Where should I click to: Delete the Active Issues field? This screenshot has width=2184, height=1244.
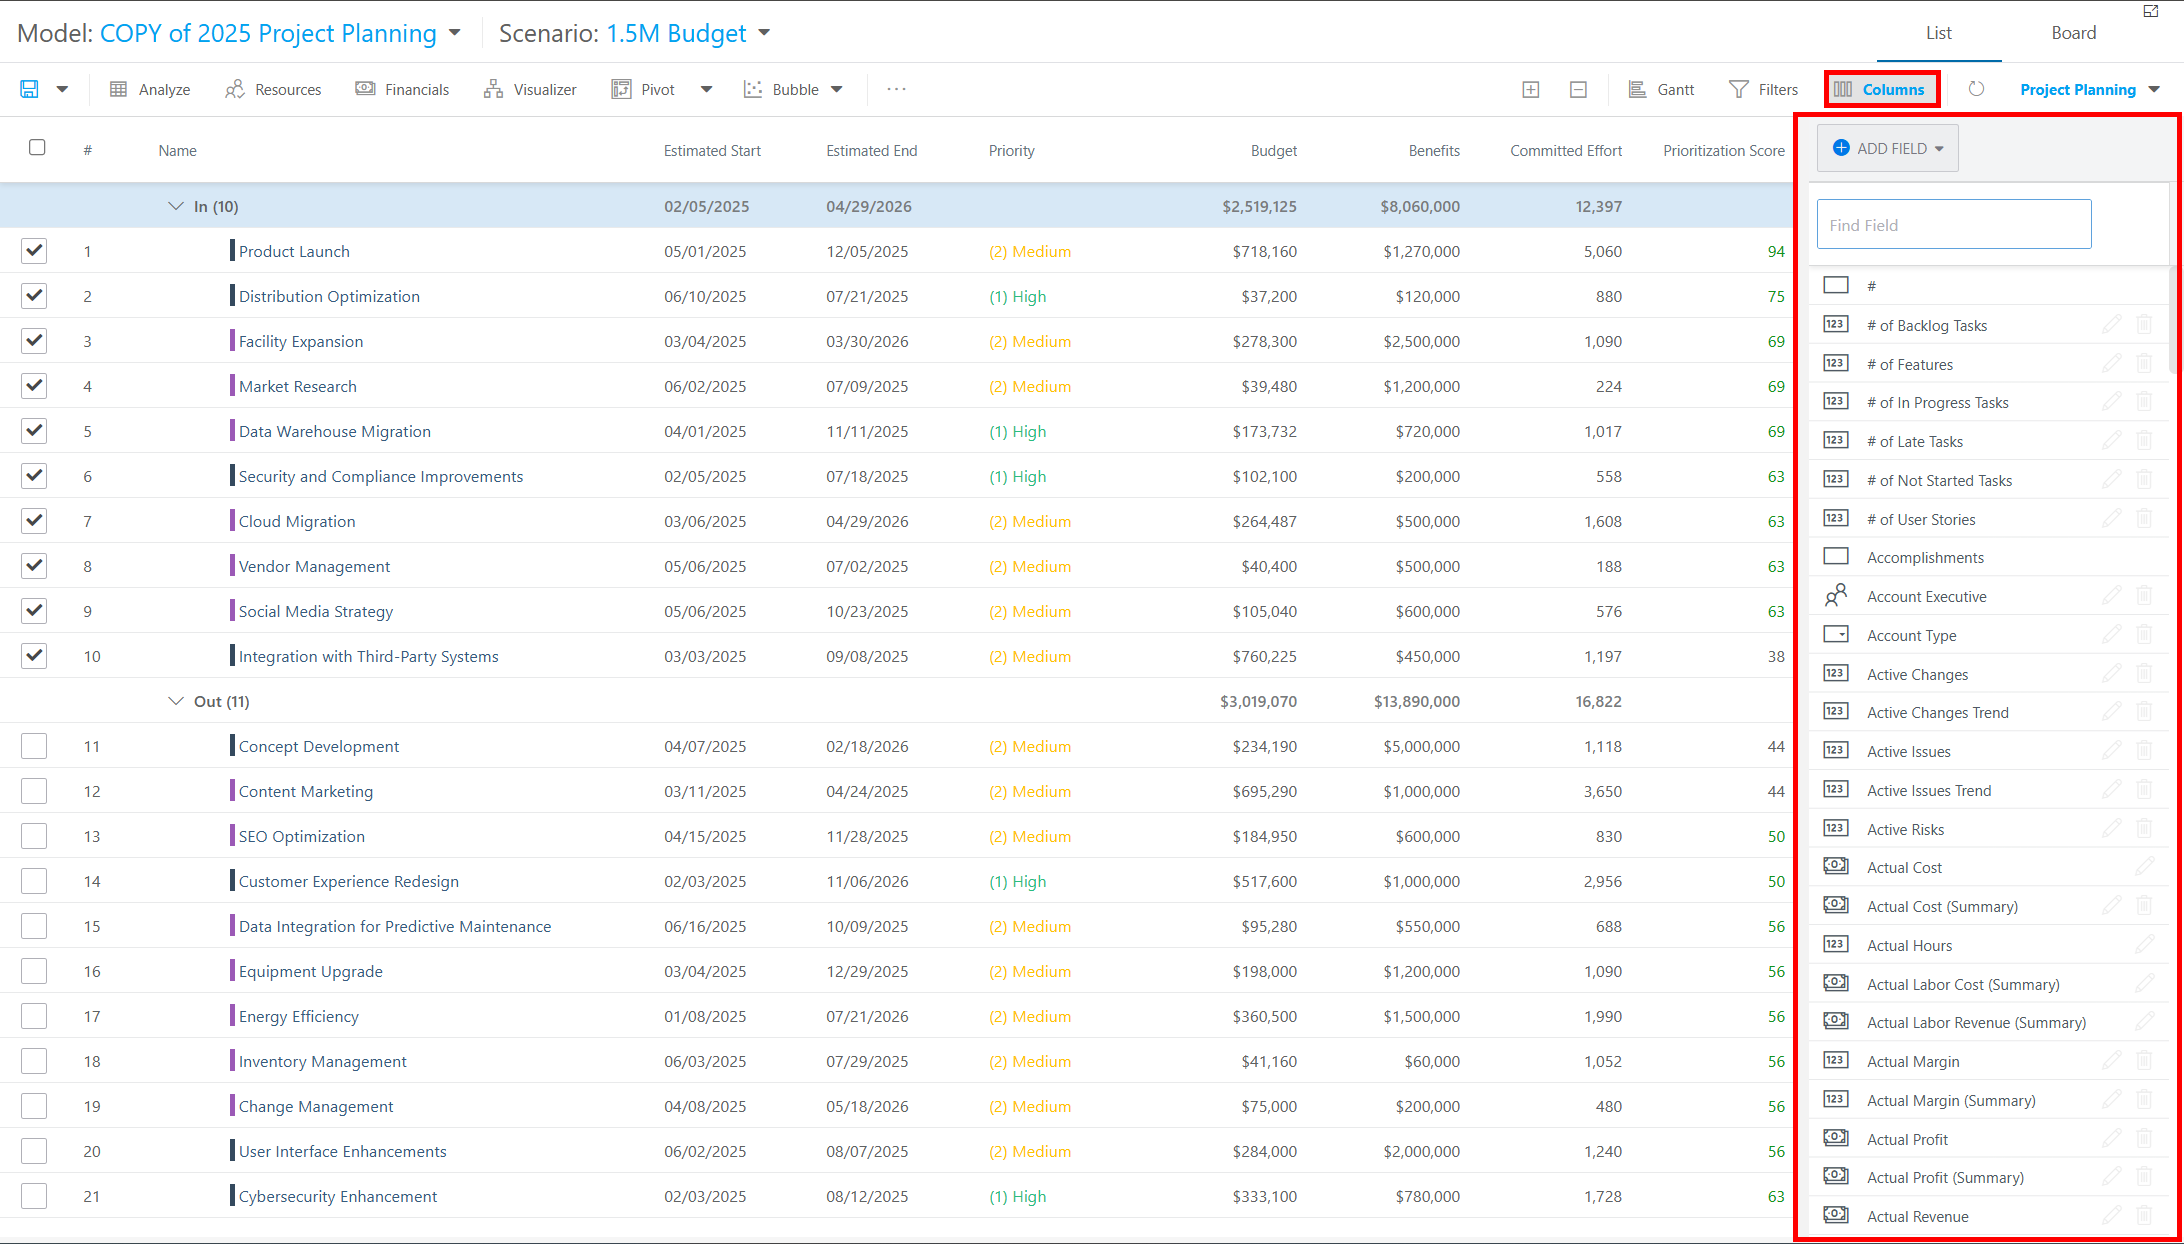pyautogui.click(x=2144, y=750)
